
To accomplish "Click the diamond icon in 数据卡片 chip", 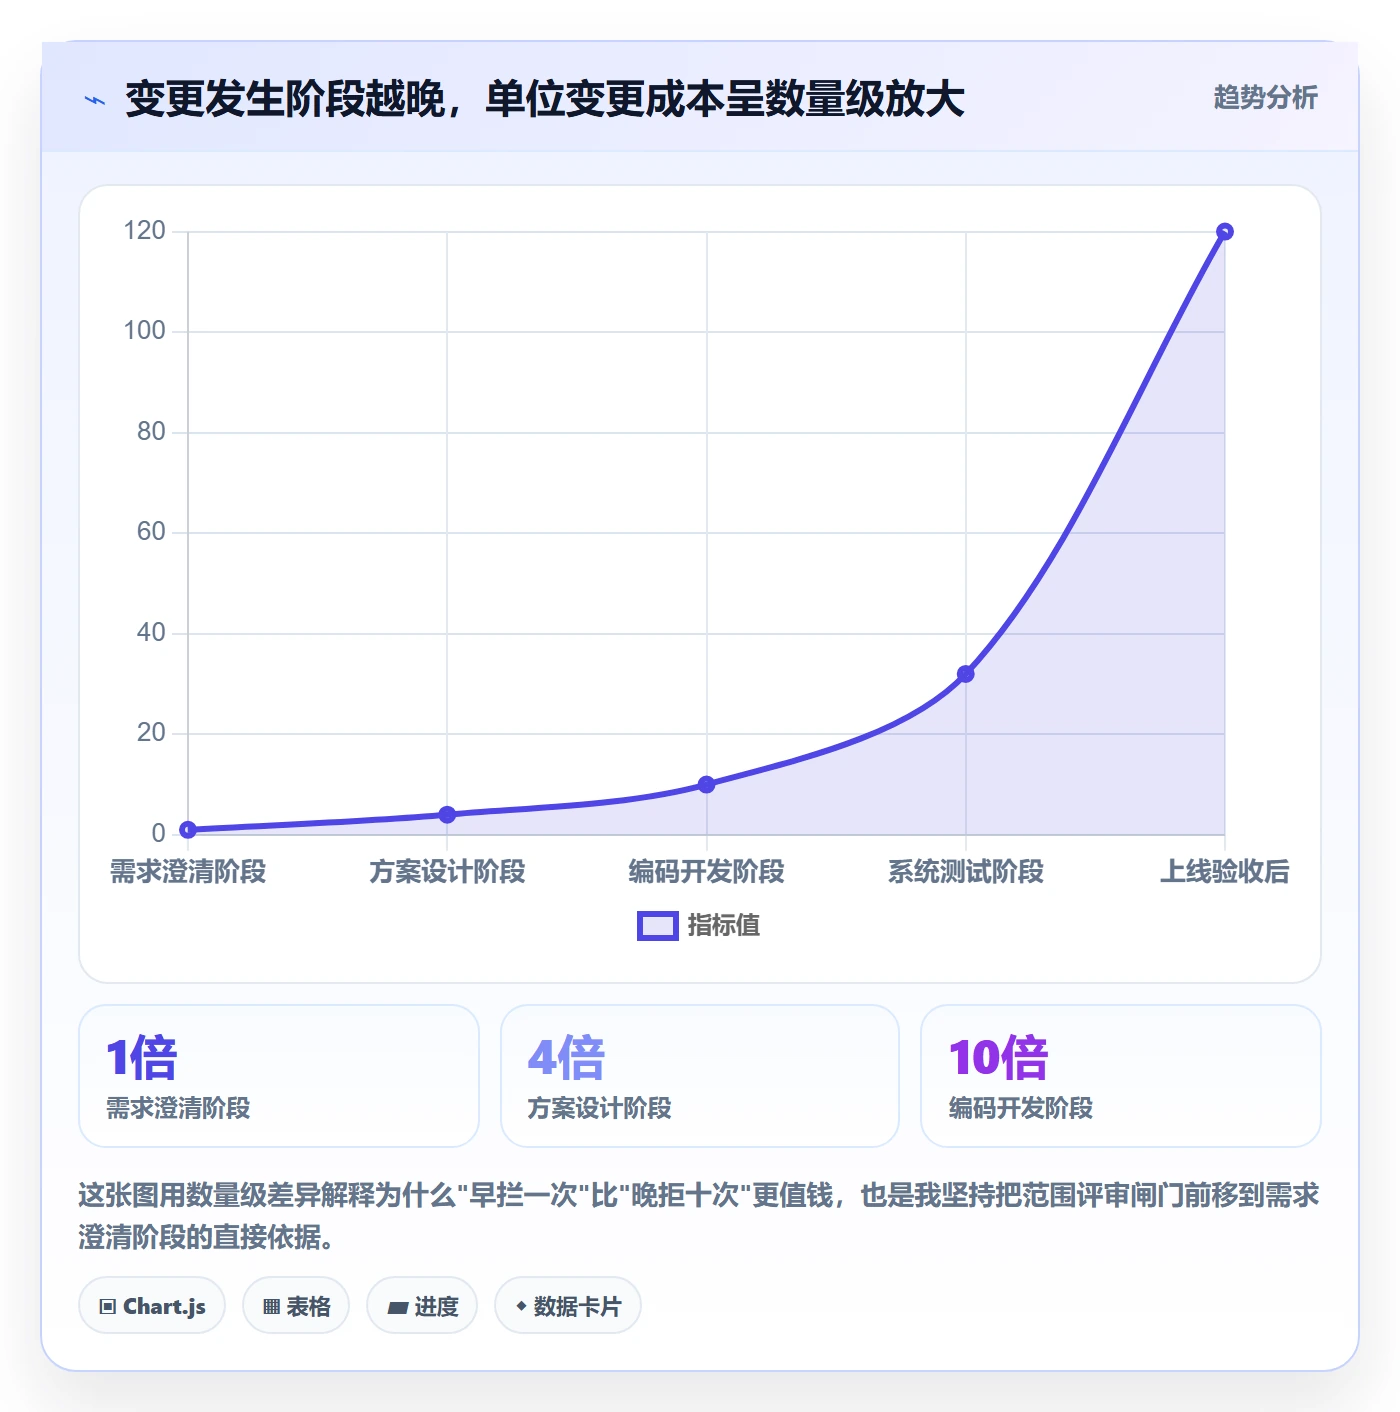I will (x=521, y=1306).
